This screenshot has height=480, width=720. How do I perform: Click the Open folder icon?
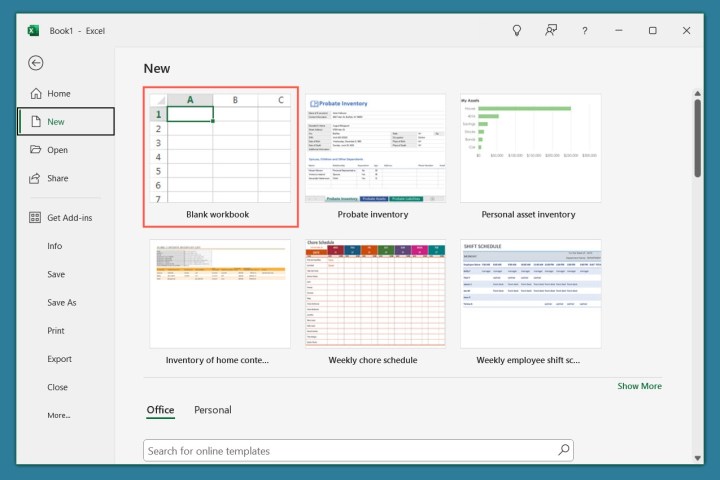tap(36, 150)
